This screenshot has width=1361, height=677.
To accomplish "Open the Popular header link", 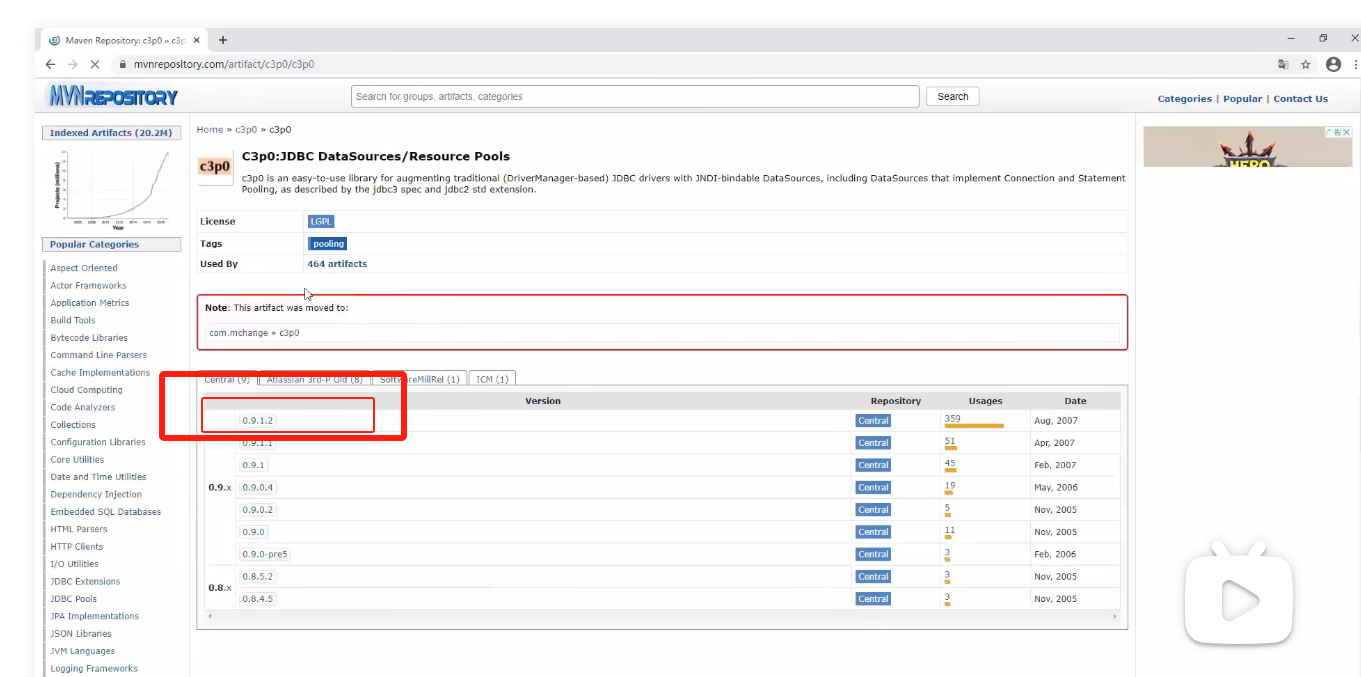I will [1242, 99].
